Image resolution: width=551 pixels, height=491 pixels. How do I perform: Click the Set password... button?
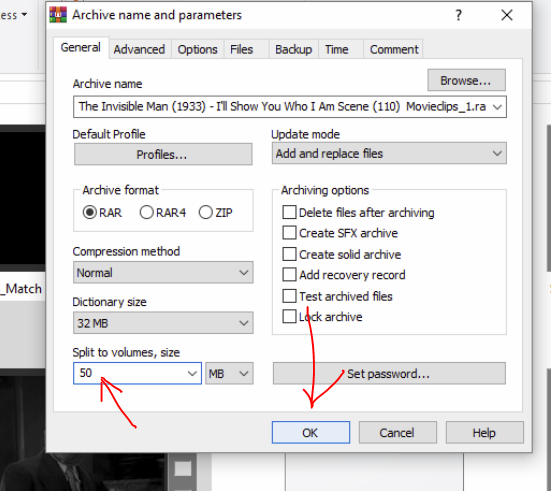tap(389, 373)
